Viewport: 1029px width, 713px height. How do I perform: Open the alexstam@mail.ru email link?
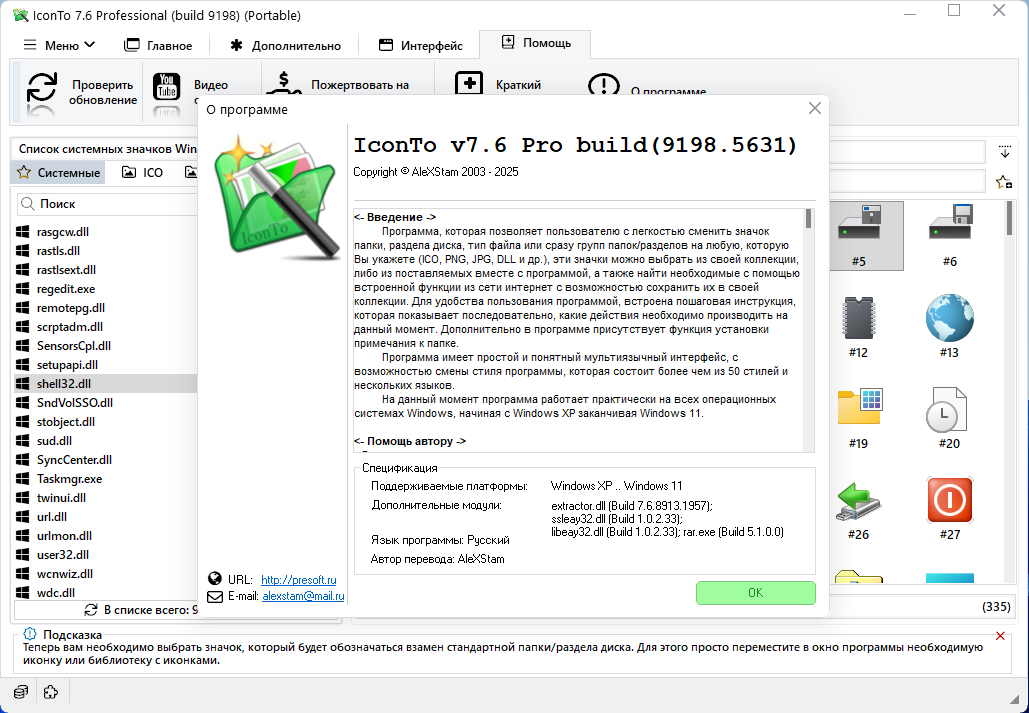coord(303,596)
